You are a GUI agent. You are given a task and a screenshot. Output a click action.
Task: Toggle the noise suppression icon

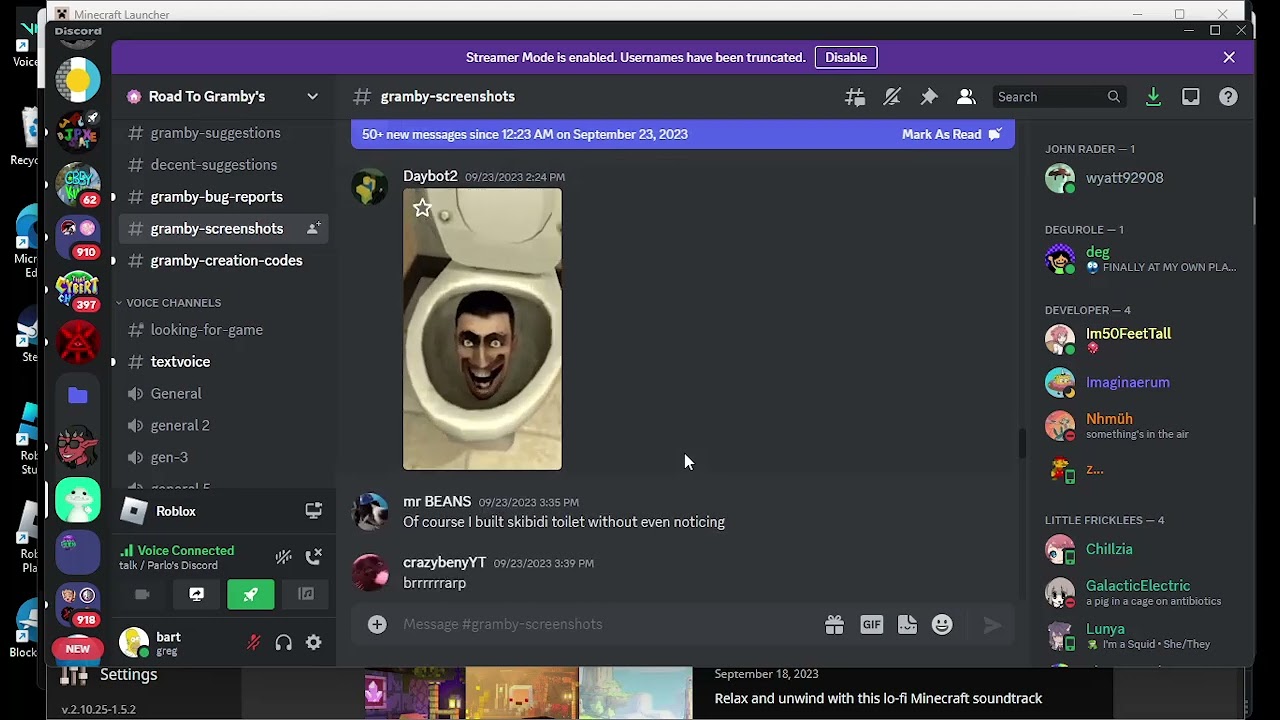(284, 556)
